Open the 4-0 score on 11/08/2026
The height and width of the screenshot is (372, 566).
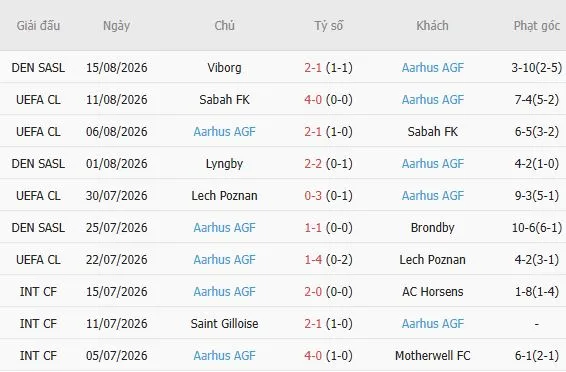coord(313,100)
